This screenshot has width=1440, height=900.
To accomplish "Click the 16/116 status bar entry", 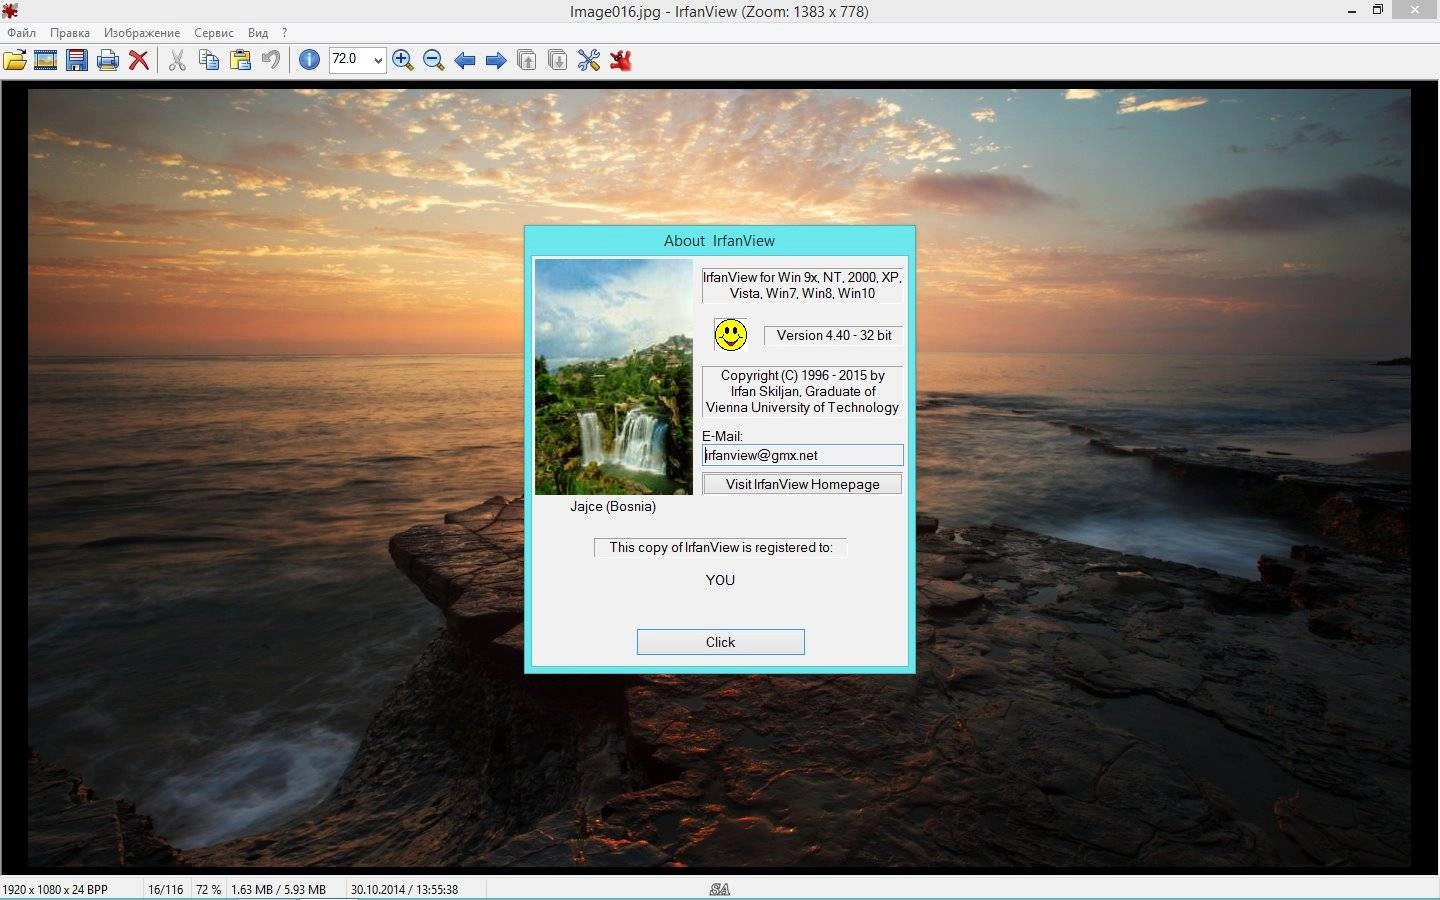I will click(166, 889).
